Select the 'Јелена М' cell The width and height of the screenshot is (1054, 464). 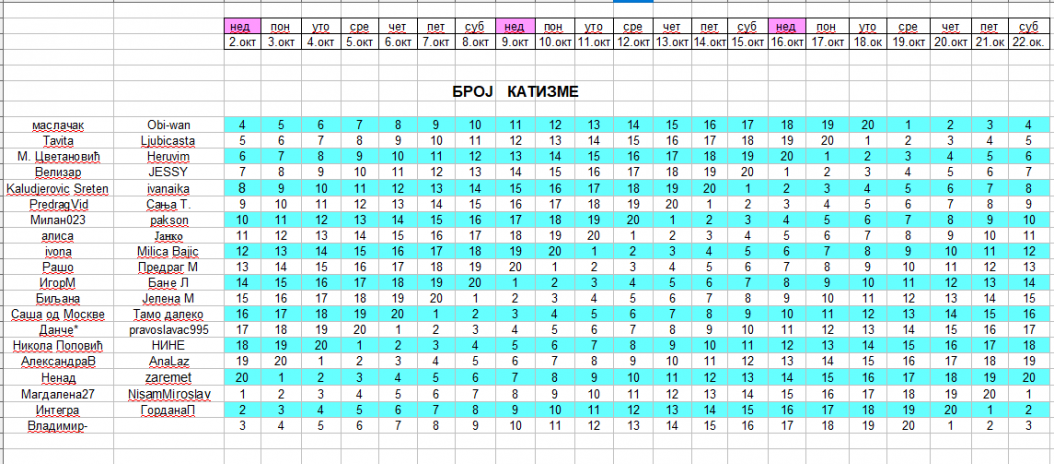tap(169, 297)
